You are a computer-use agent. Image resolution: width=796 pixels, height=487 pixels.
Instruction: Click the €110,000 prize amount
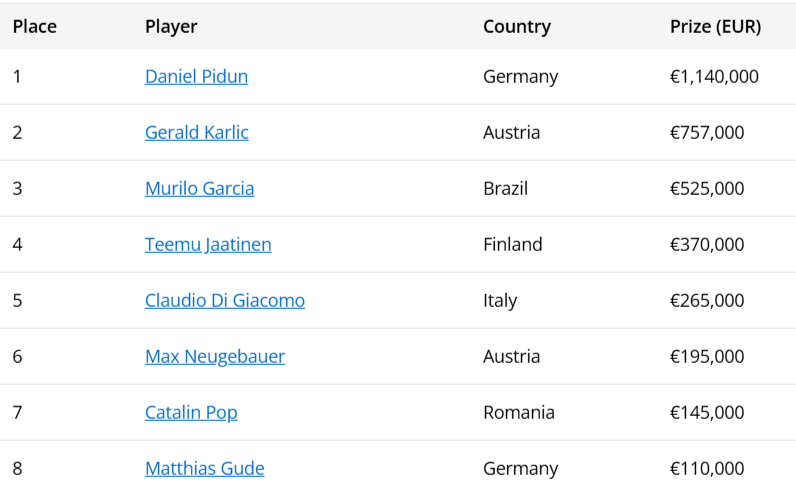707,469
